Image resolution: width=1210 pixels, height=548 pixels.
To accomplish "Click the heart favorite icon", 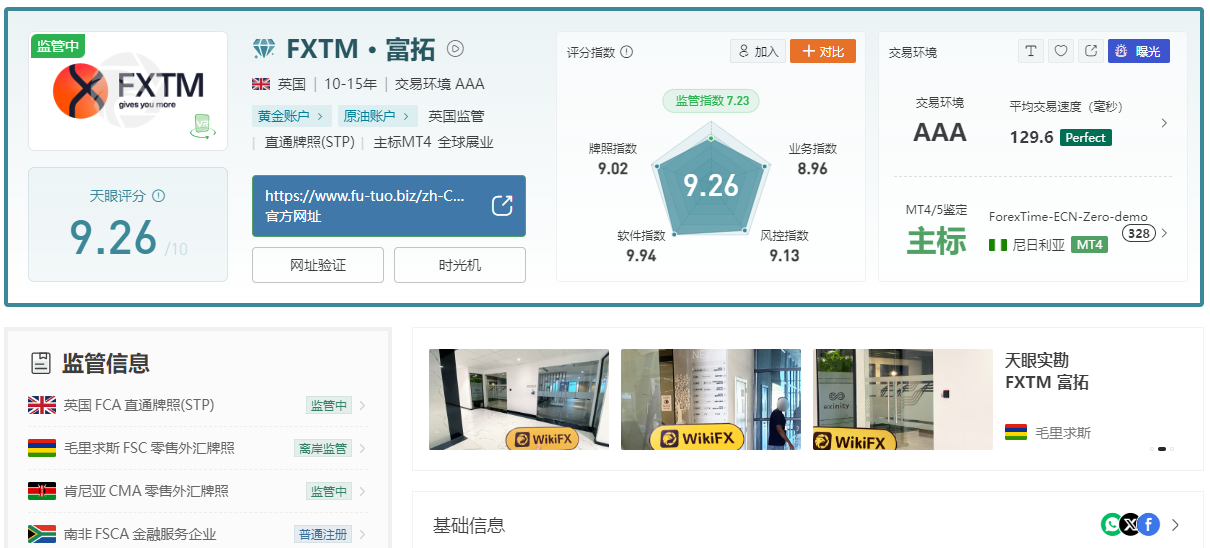I will 1061,51.
